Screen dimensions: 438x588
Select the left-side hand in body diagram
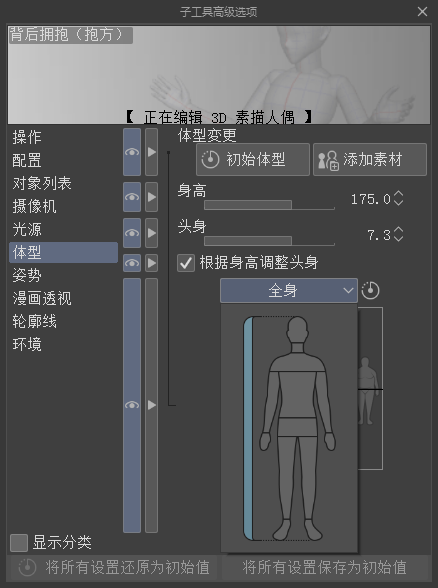pyautogui.click(x=265, y=441)
